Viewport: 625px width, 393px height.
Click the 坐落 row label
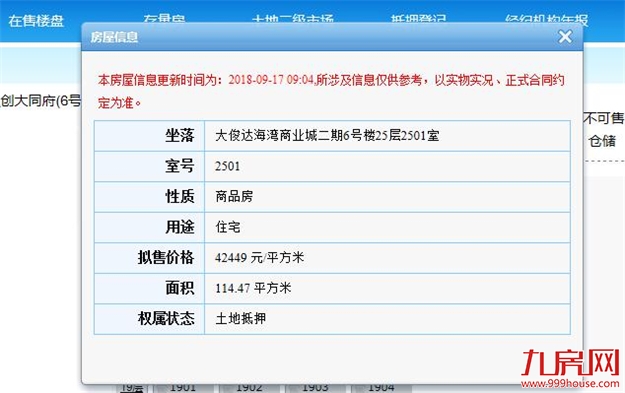tap(149, 136)
